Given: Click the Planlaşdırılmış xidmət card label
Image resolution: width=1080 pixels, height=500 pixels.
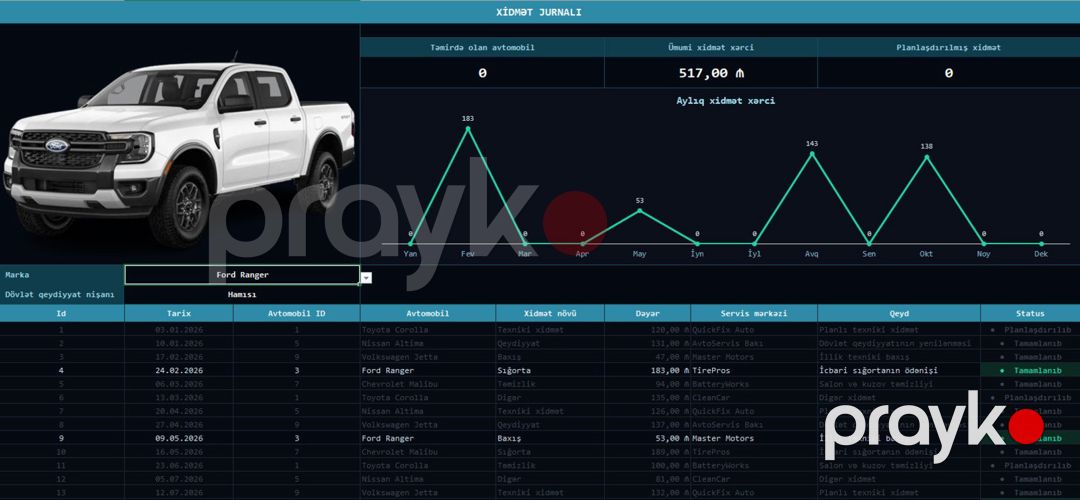Looking at the screenshot, I should 948,48.
